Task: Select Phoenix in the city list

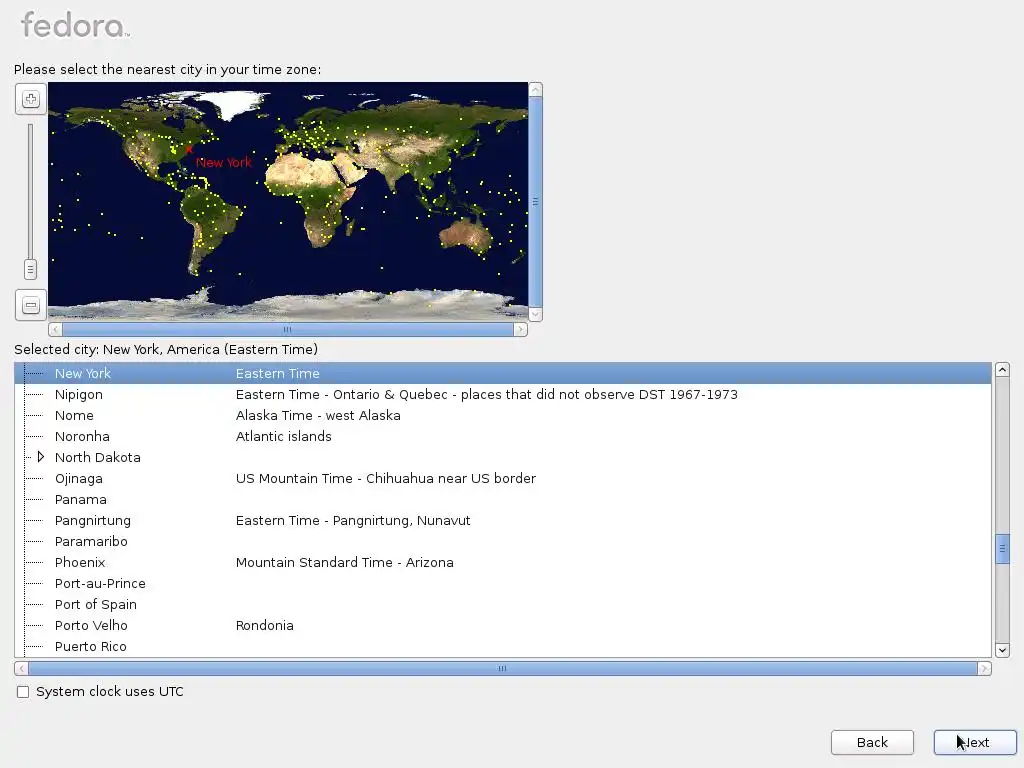Action: coord(80,562)
